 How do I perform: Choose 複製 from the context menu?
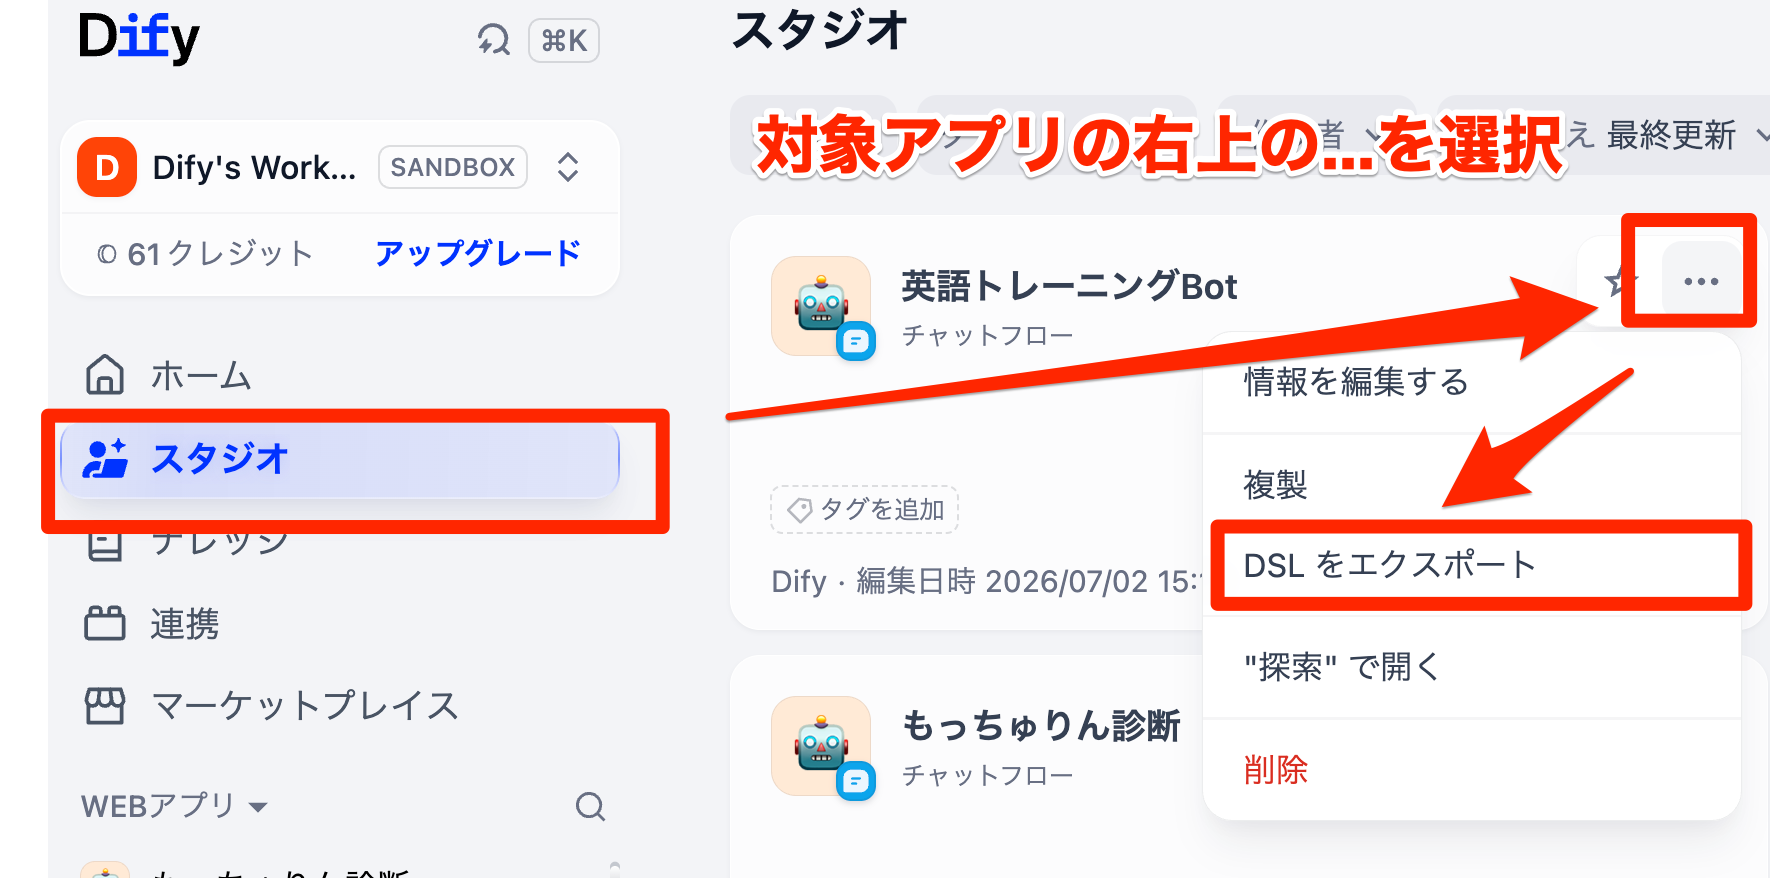pos(1472,485)
